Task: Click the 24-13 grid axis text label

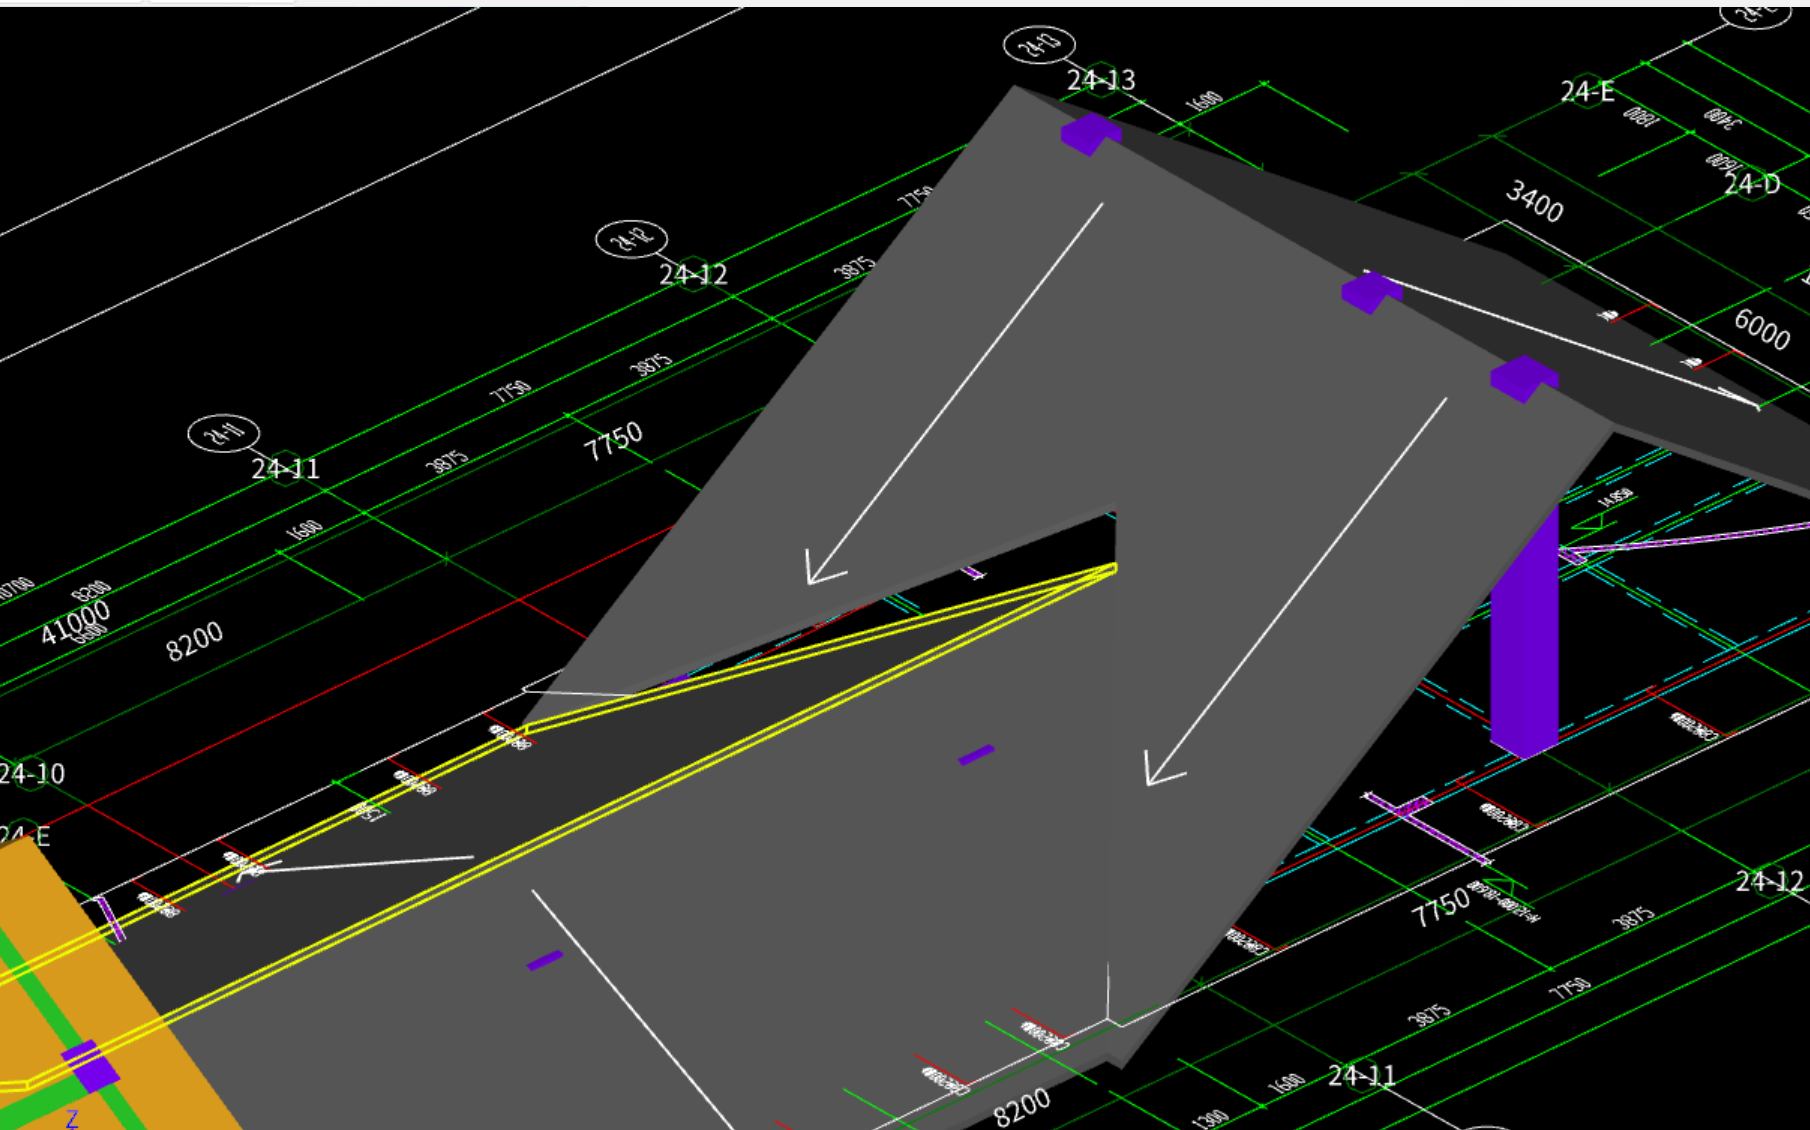Action: (1101, 80)
